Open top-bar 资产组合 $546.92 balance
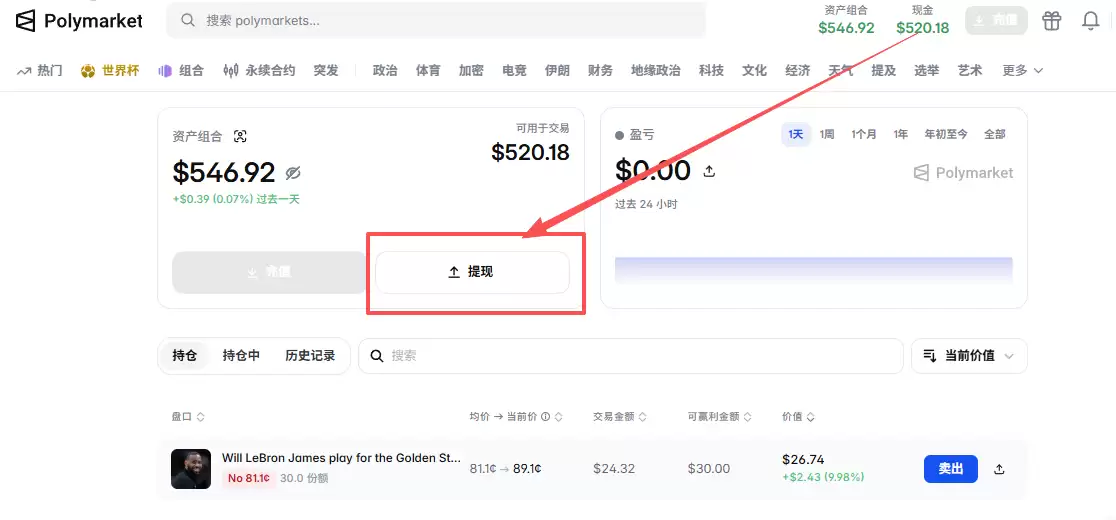 [x=846, y=20]
